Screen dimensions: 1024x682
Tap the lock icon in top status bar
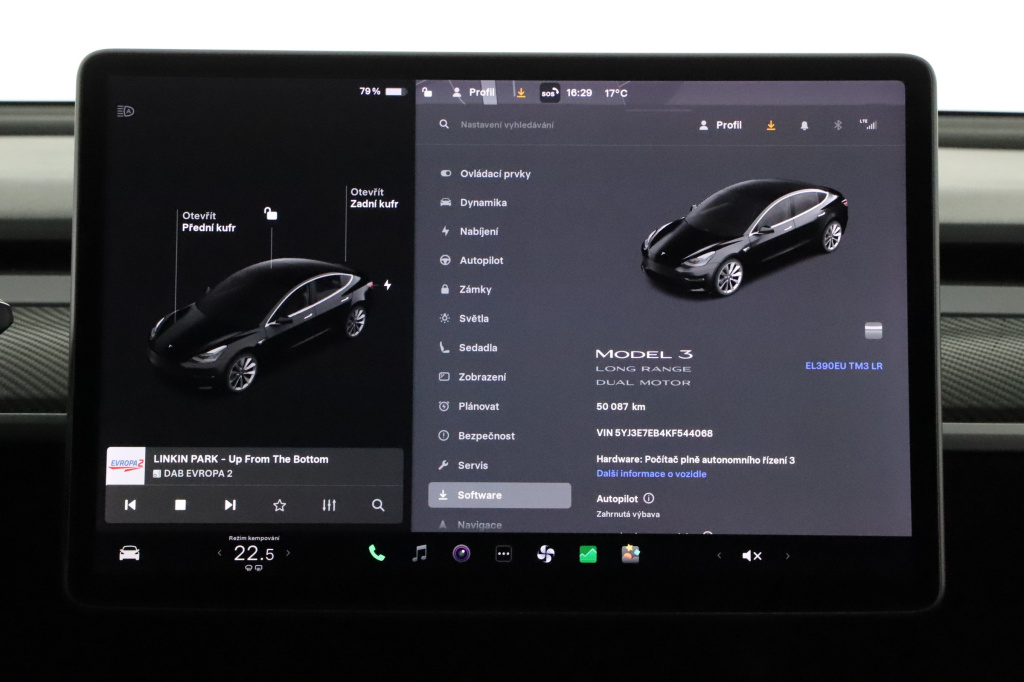point(427,92)
